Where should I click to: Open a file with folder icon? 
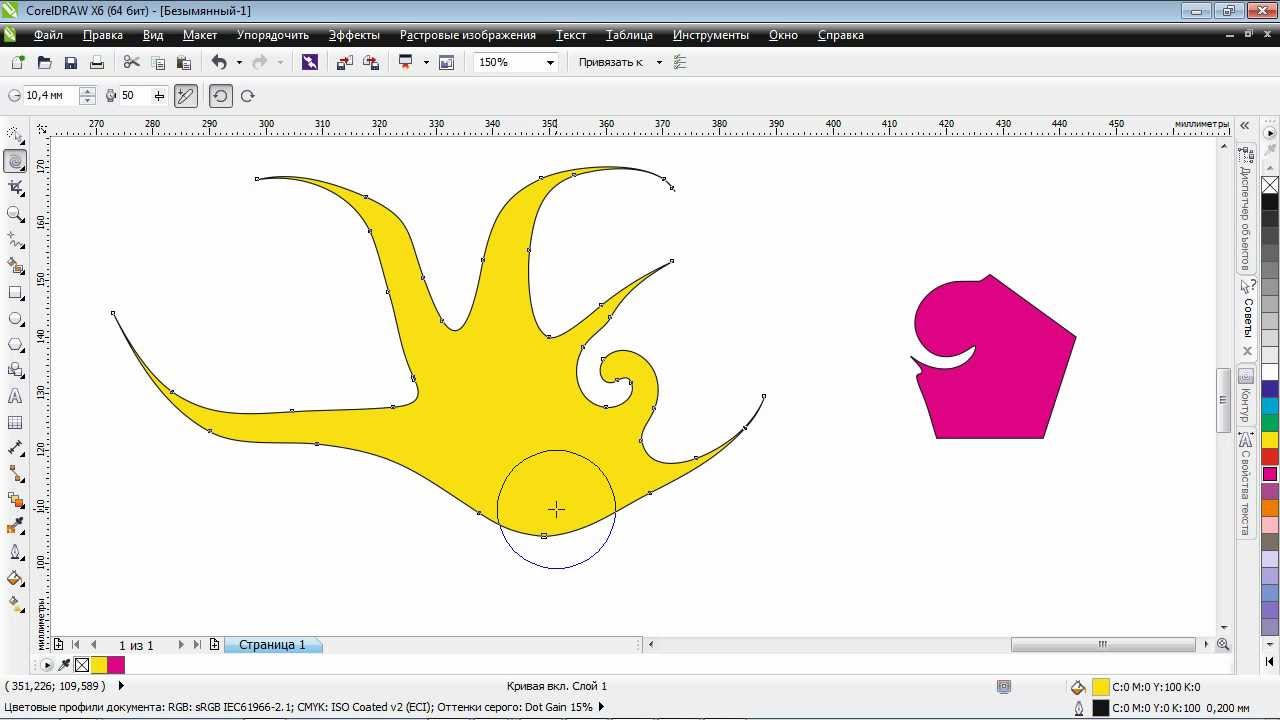(x=44, y=62)
